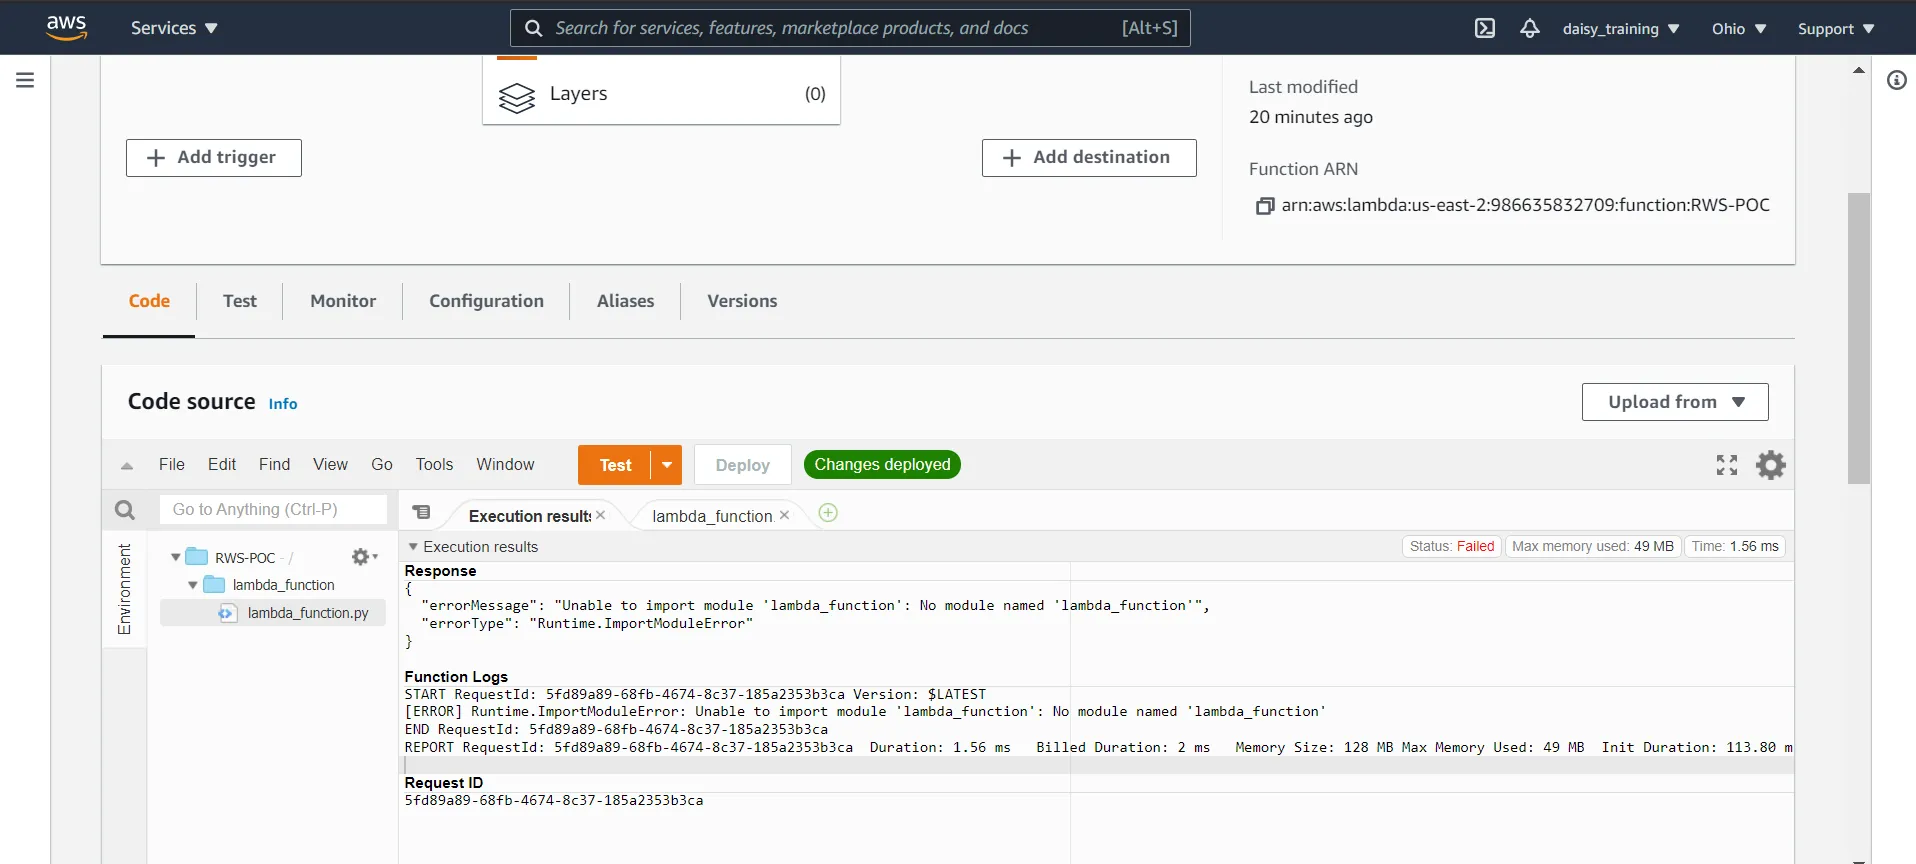
Task: Open the Find menu
Action: click(274, 465)
